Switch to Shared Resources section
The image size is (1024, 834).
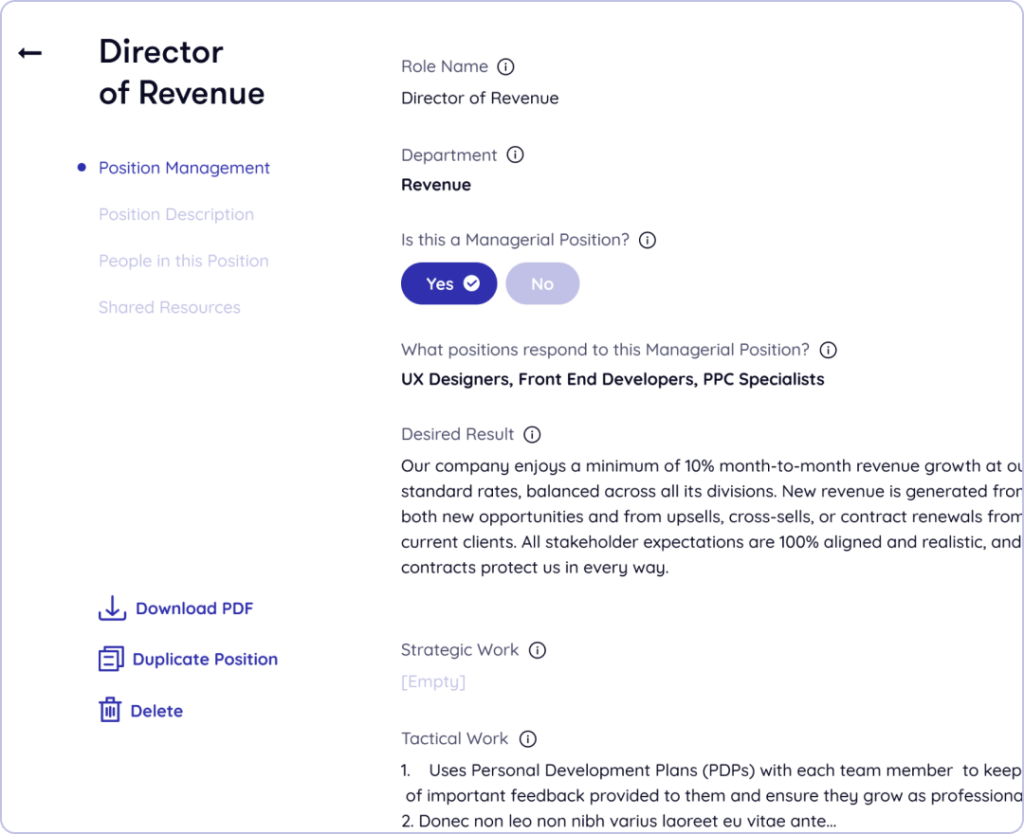(169, 307)
